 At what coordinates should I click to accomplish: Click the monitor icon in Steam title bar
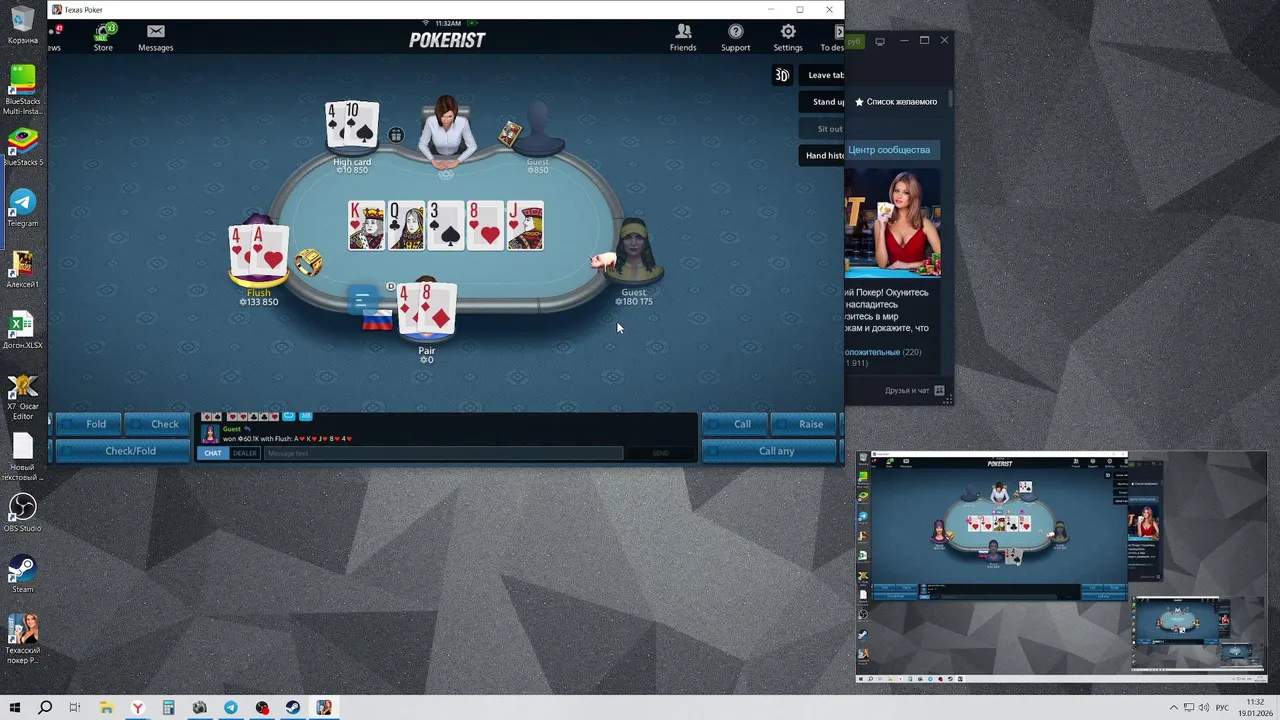[880, 41]
